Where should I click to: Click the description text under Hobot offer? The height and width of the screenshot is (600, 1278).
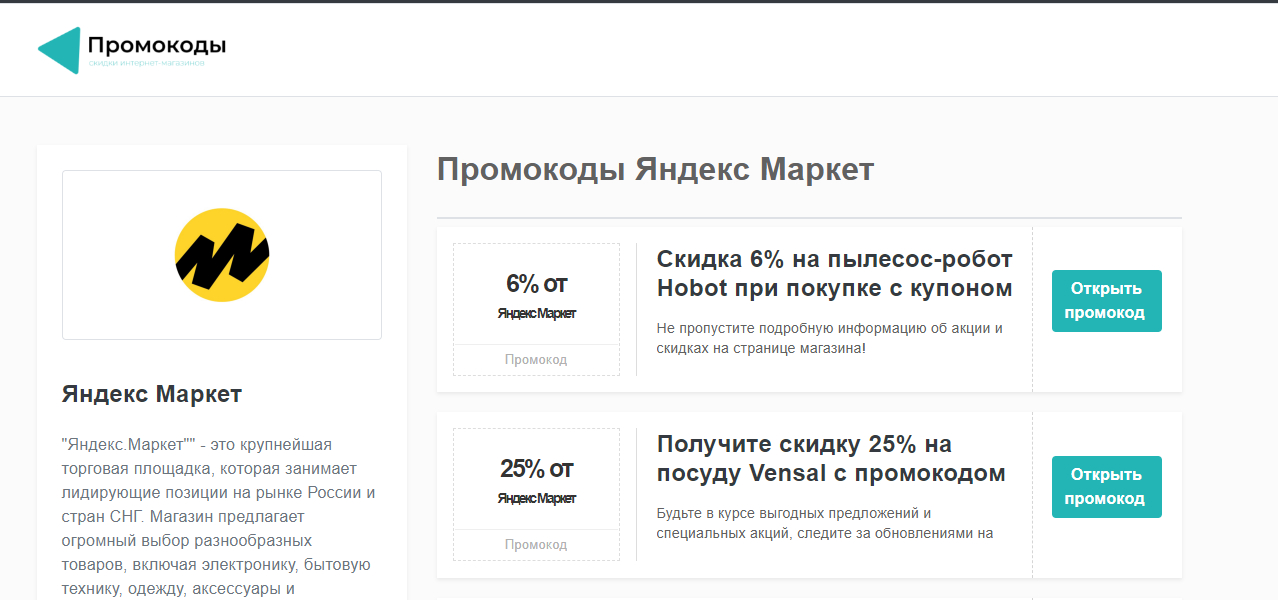829,338
